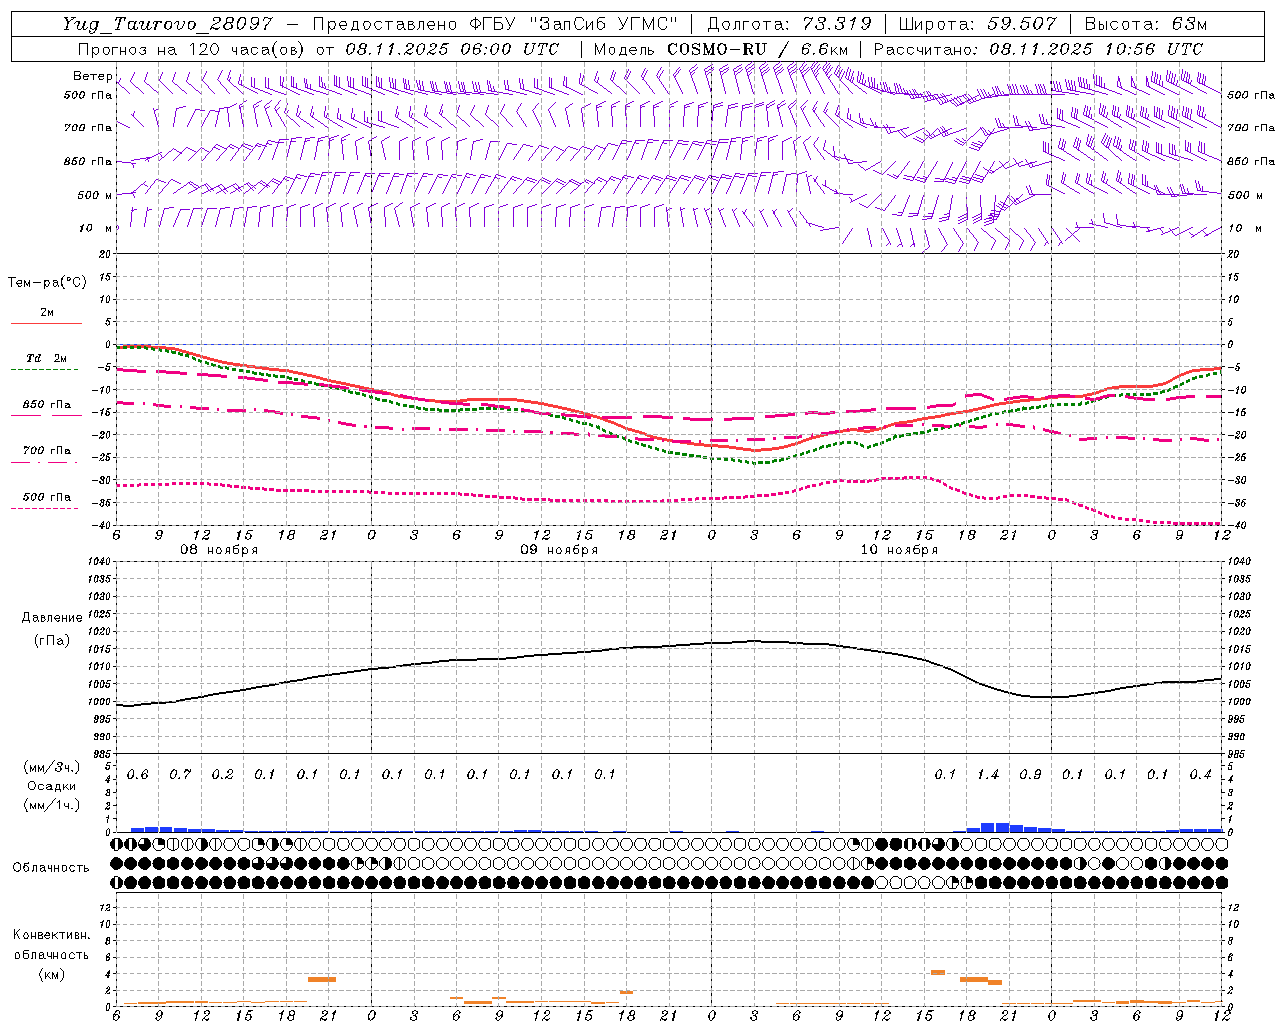This screenshot has width=1280, height=1024.
Task: Click the peak precipitation amount 1.4
Action: click(988, 775)
